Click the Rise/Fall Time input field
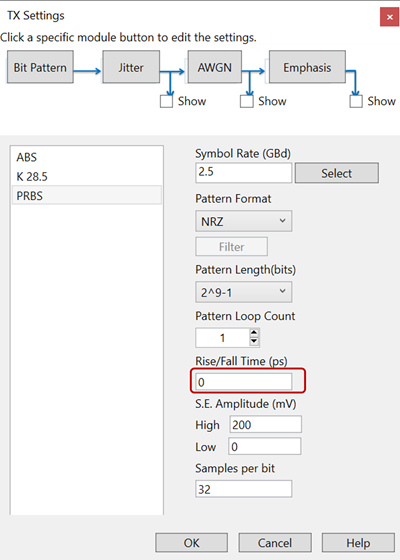400x560 pixels. [244, 382]
